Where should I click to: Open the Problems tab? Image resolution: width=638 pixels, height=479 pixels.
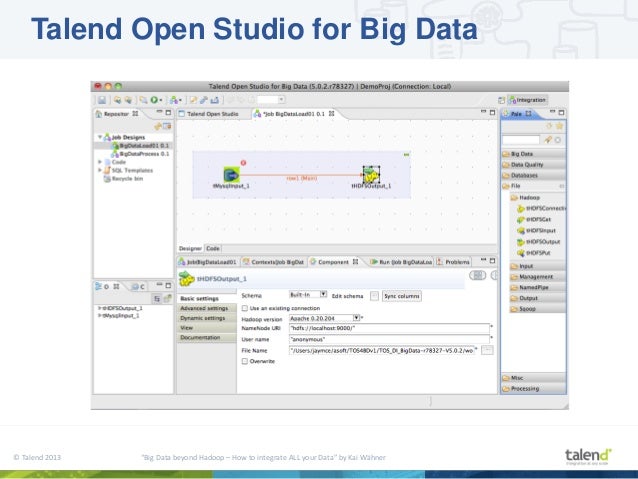coord(452,262)
